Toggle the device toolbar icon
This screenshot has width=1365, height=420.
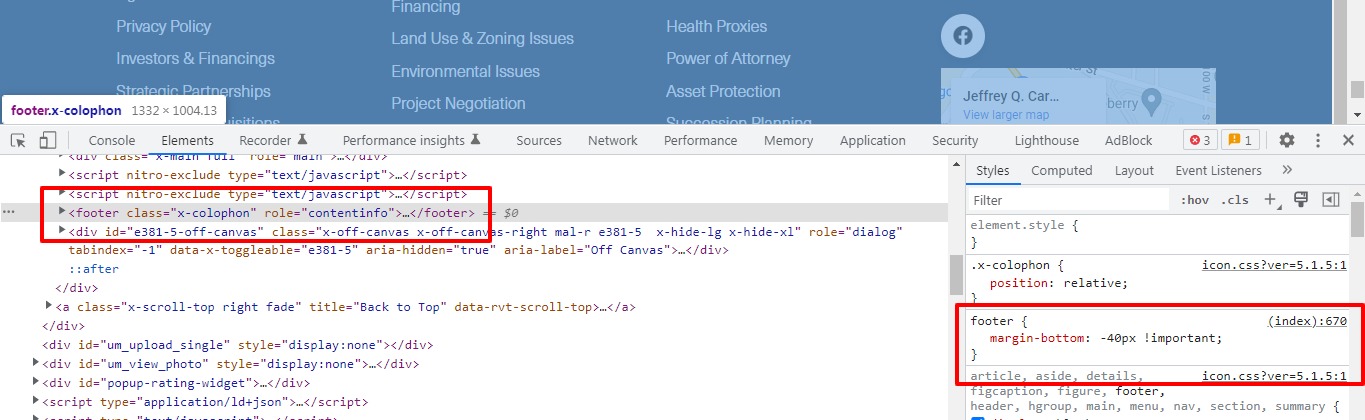click(x=48, y=140)
